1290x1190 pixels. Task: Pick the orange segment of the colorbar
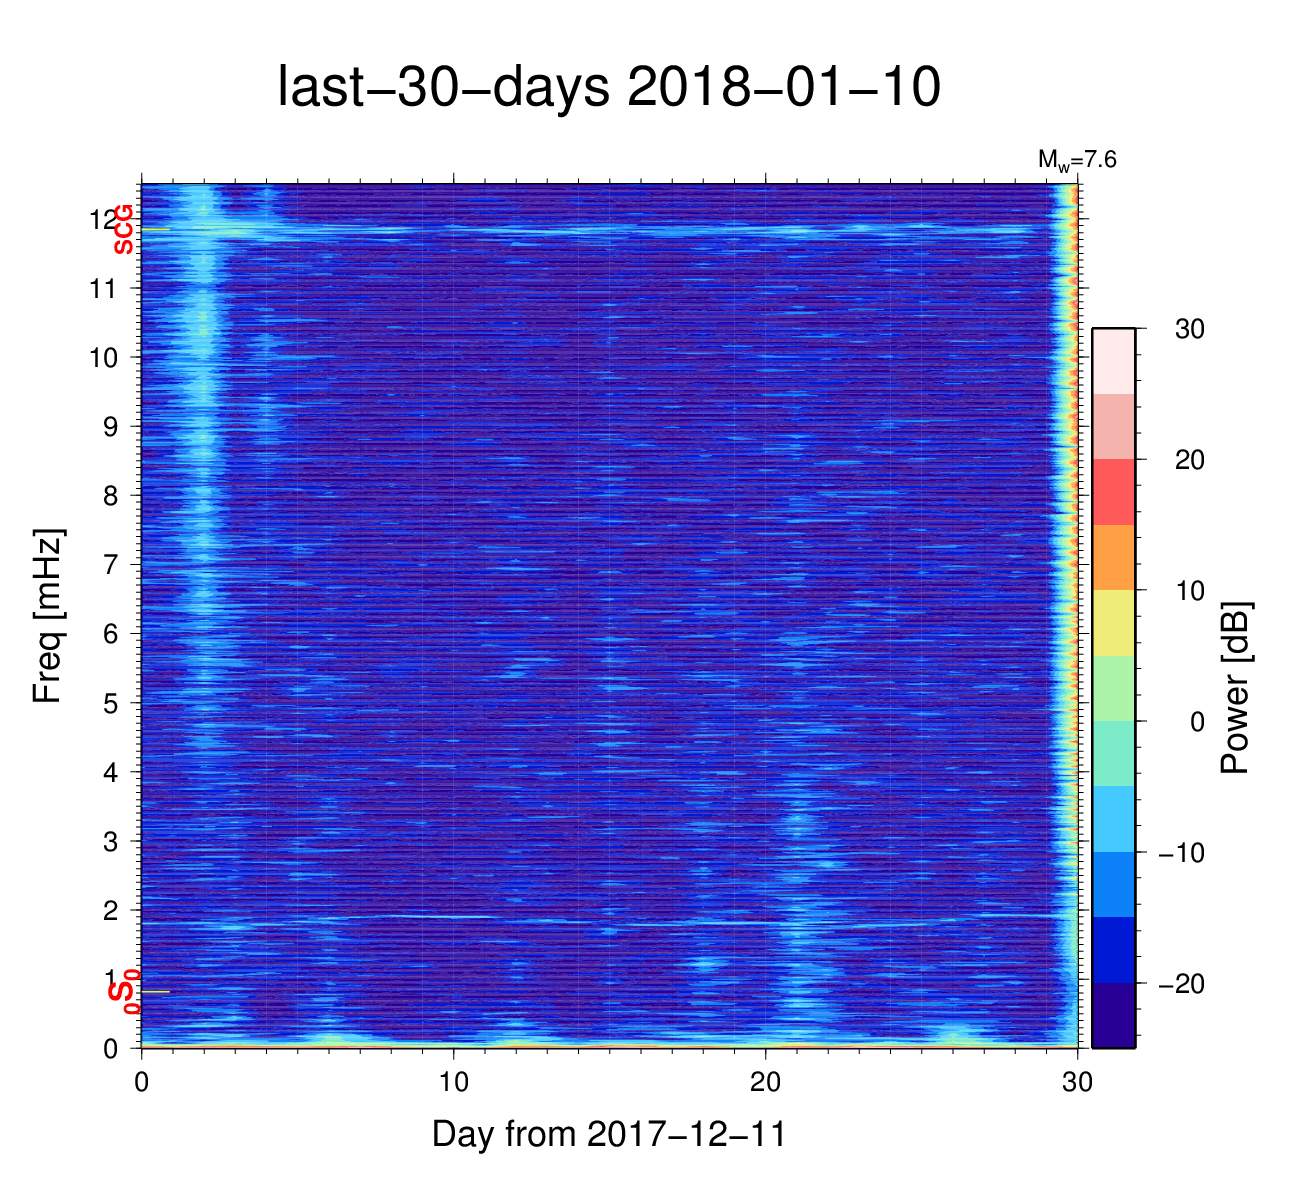1113,557
